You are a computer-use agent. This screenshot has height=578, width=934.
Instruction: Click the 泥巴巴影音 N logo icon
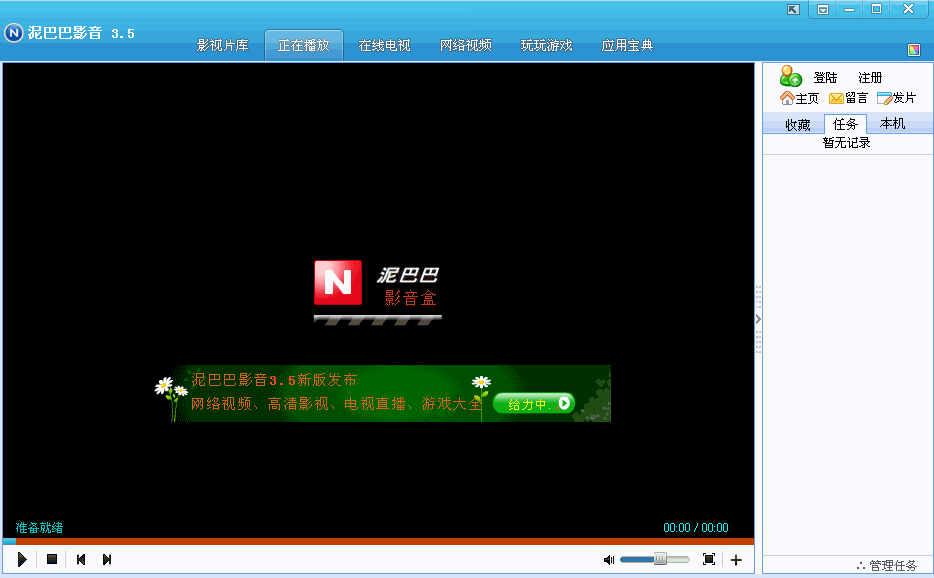coord(14,33)
